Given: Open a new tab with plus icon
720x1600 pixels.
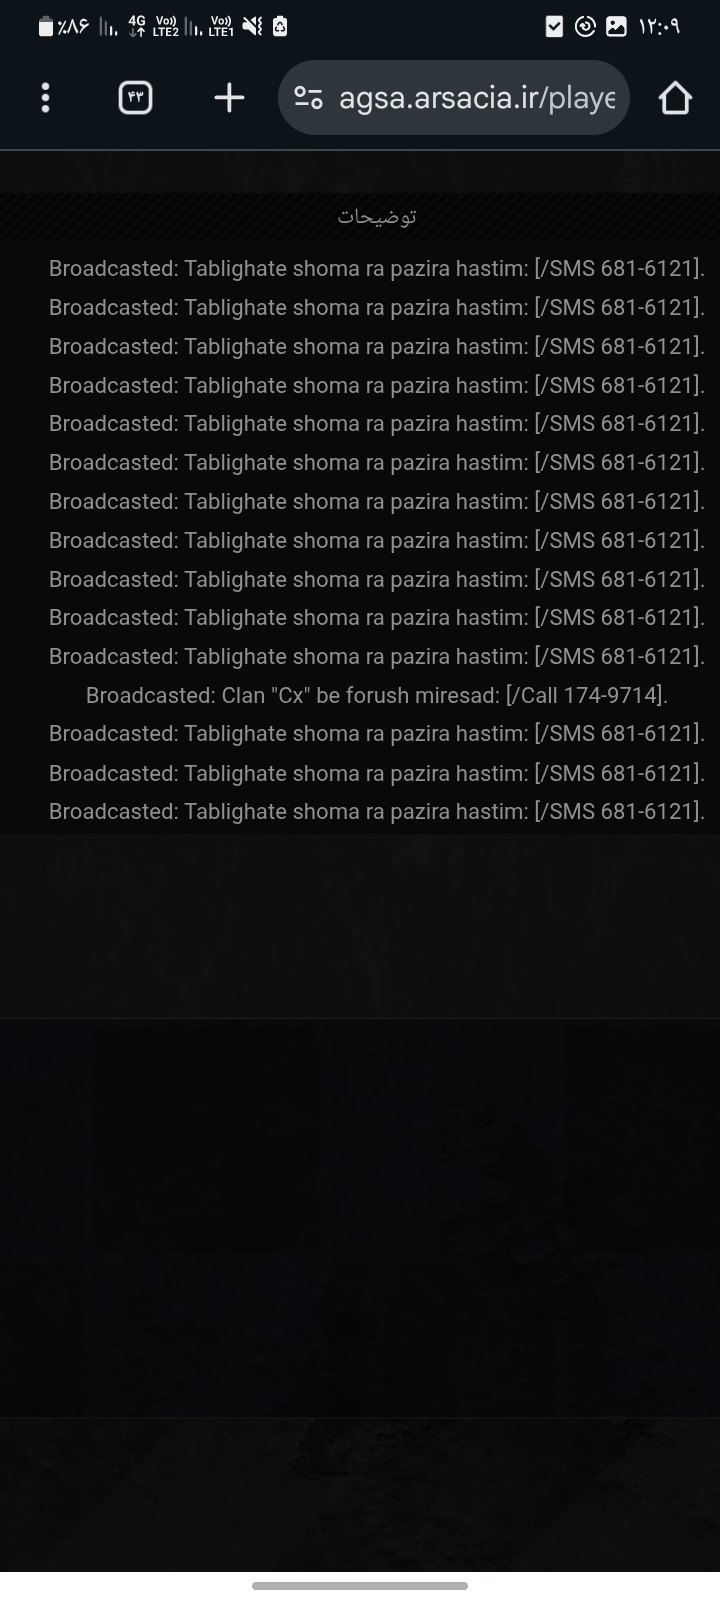Looking at the screenshot, I should click(229, 98).
